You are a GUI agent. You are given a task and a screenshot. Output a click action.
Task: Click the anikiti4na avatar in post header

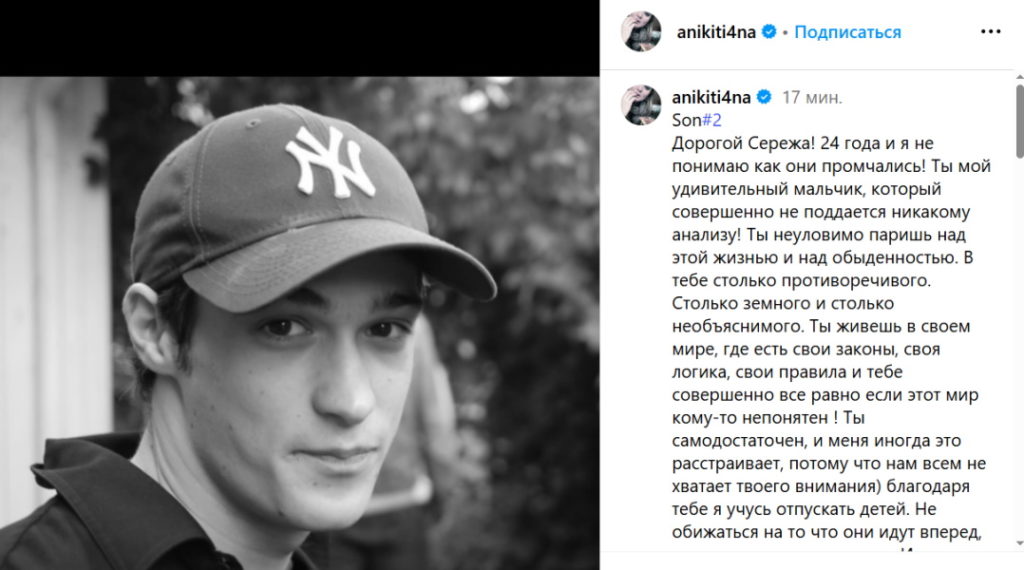pyautogui.click(x=641, y=31)
